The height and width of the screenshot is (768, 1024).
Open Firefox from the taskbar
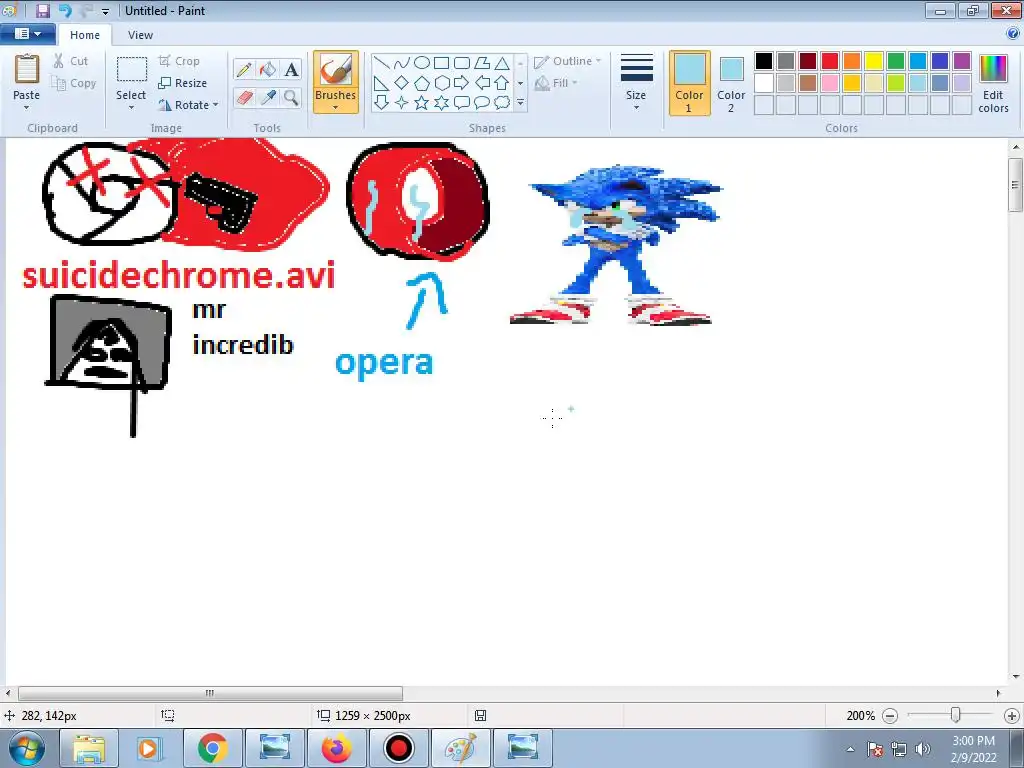coord(336,748)
